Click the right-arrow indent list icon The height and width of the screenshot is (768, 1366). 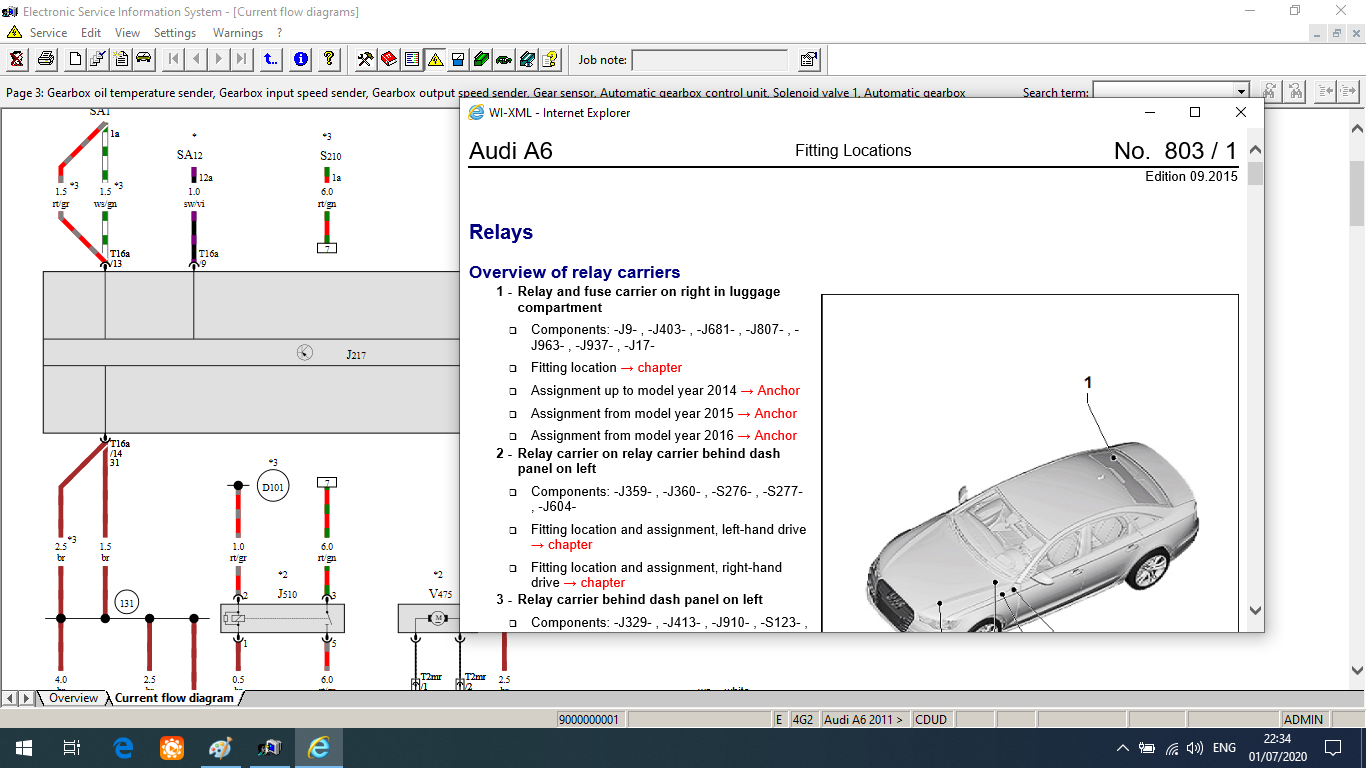1348,92
